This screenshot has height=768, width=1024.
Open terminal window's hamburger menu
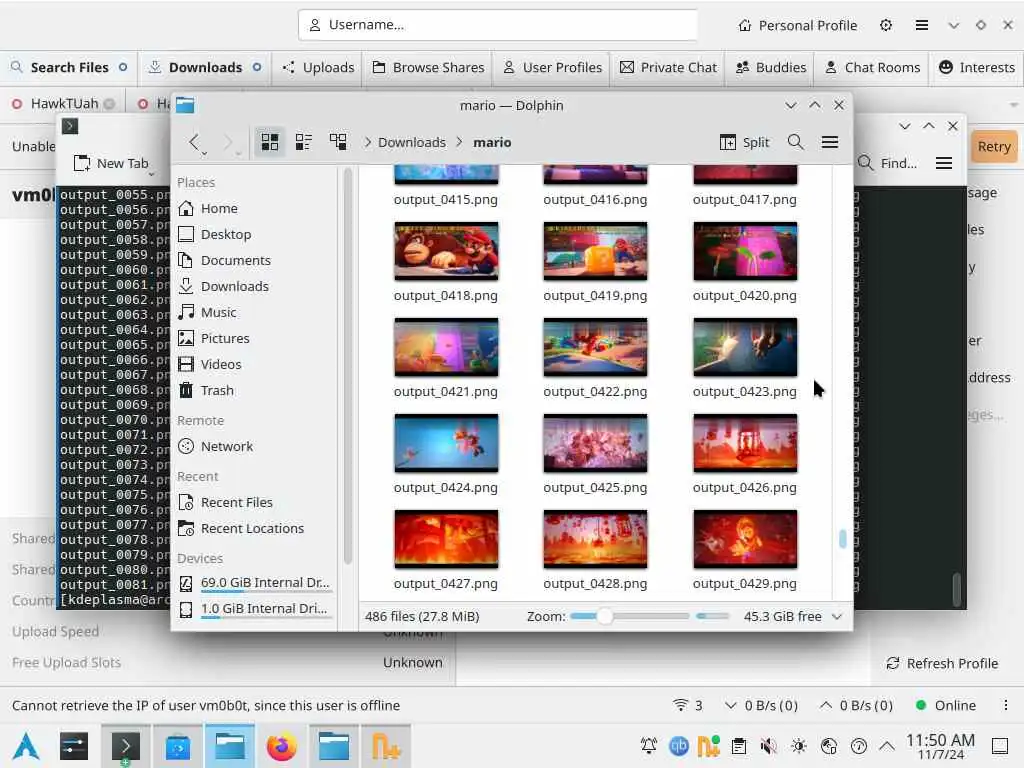[944, 163]
